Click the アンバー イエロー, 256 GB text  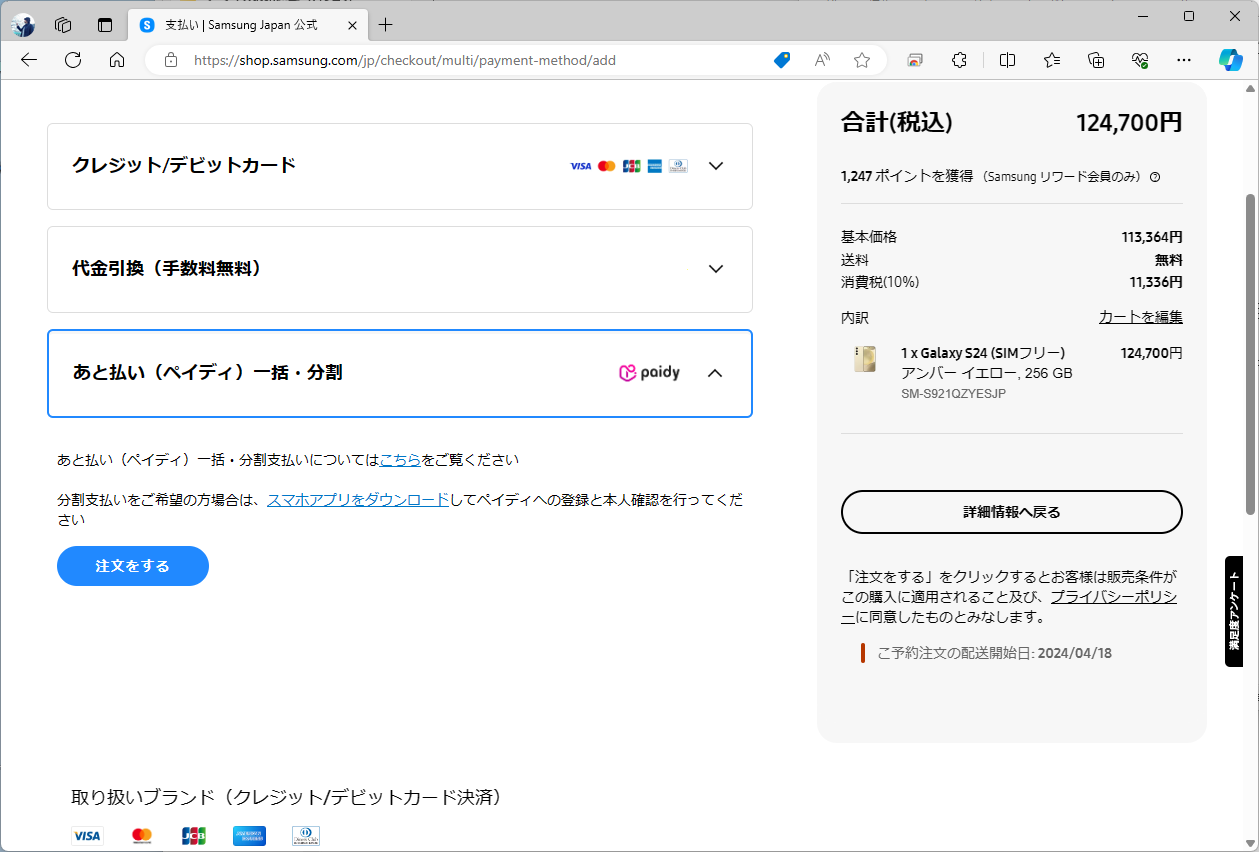987,373
